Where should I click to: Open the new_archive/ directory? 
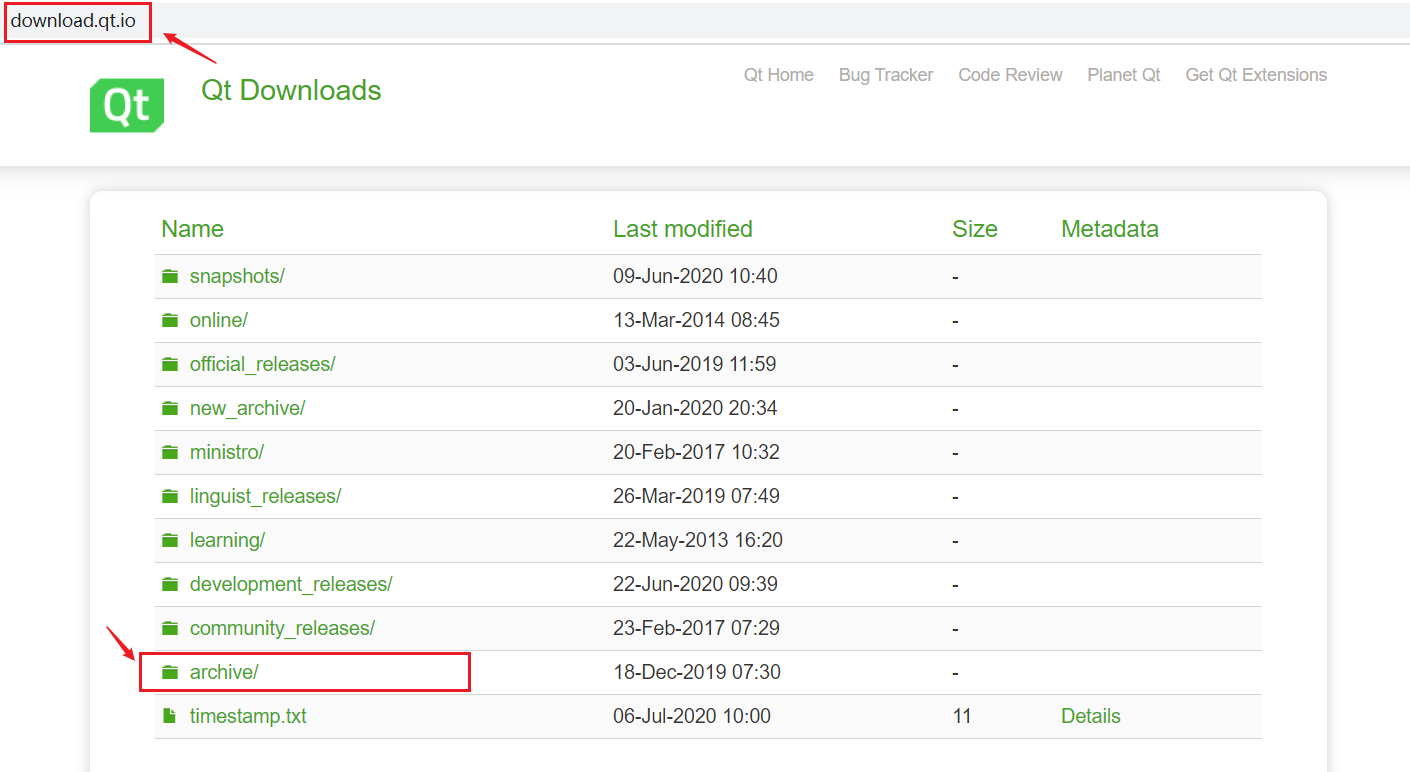[x=247, y=408]
